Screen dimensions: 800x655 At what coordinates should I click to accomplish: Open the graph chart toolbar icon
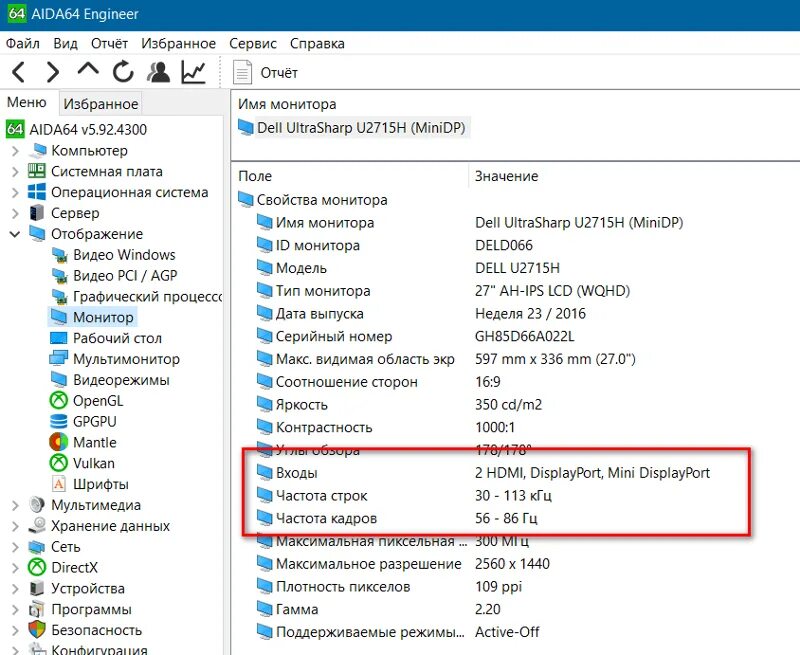pyautogui.click(x=193, y=72)
